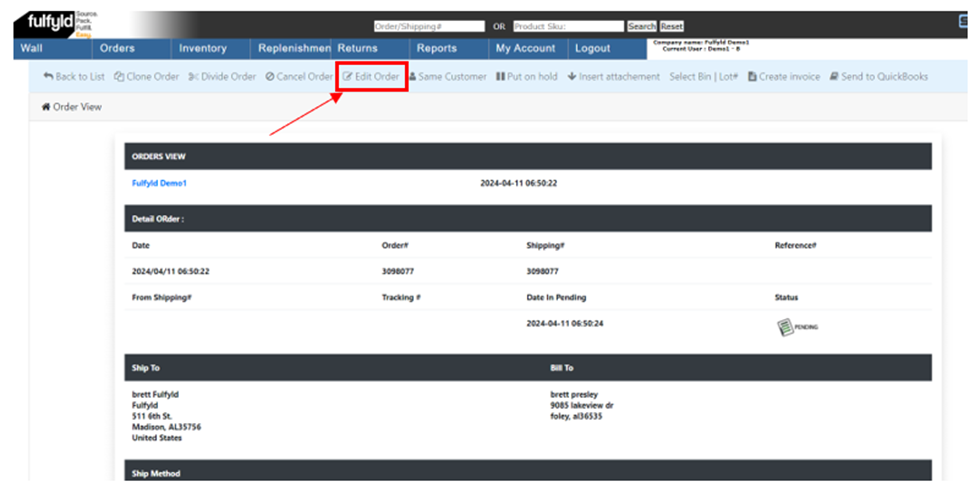Click the Pending status icon
975x504 pixels.
click(786, 327)
